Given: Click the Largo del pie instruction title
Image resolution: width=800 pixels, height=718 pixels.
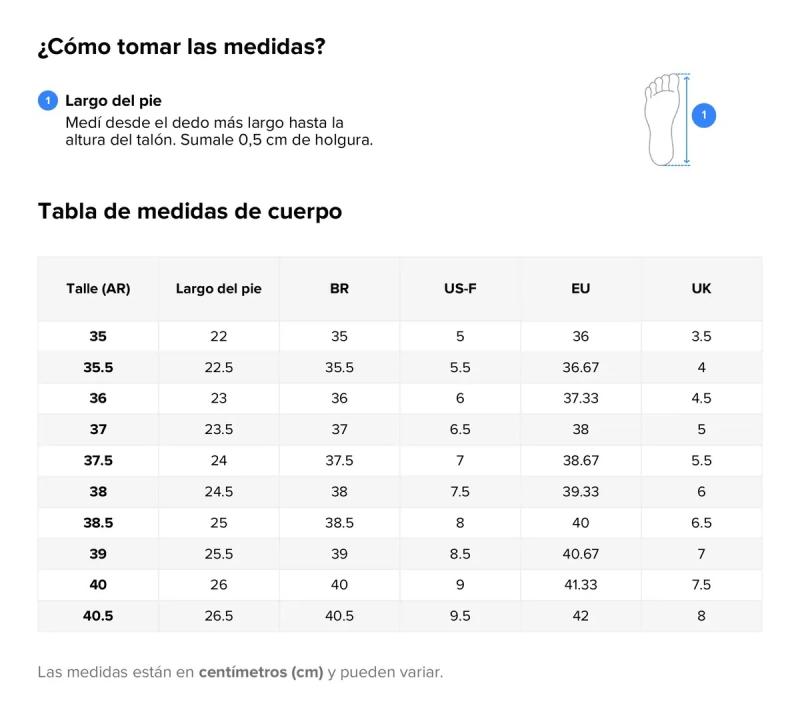Looking at the screenshot, I should tap(113, 101).
